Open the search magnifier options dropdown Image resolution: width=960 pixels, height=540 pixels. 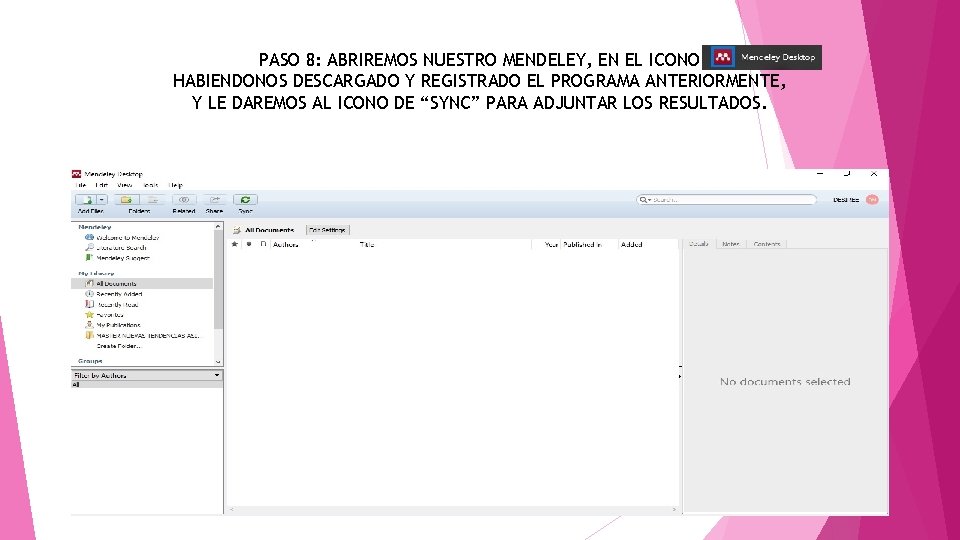coord(644,200)
